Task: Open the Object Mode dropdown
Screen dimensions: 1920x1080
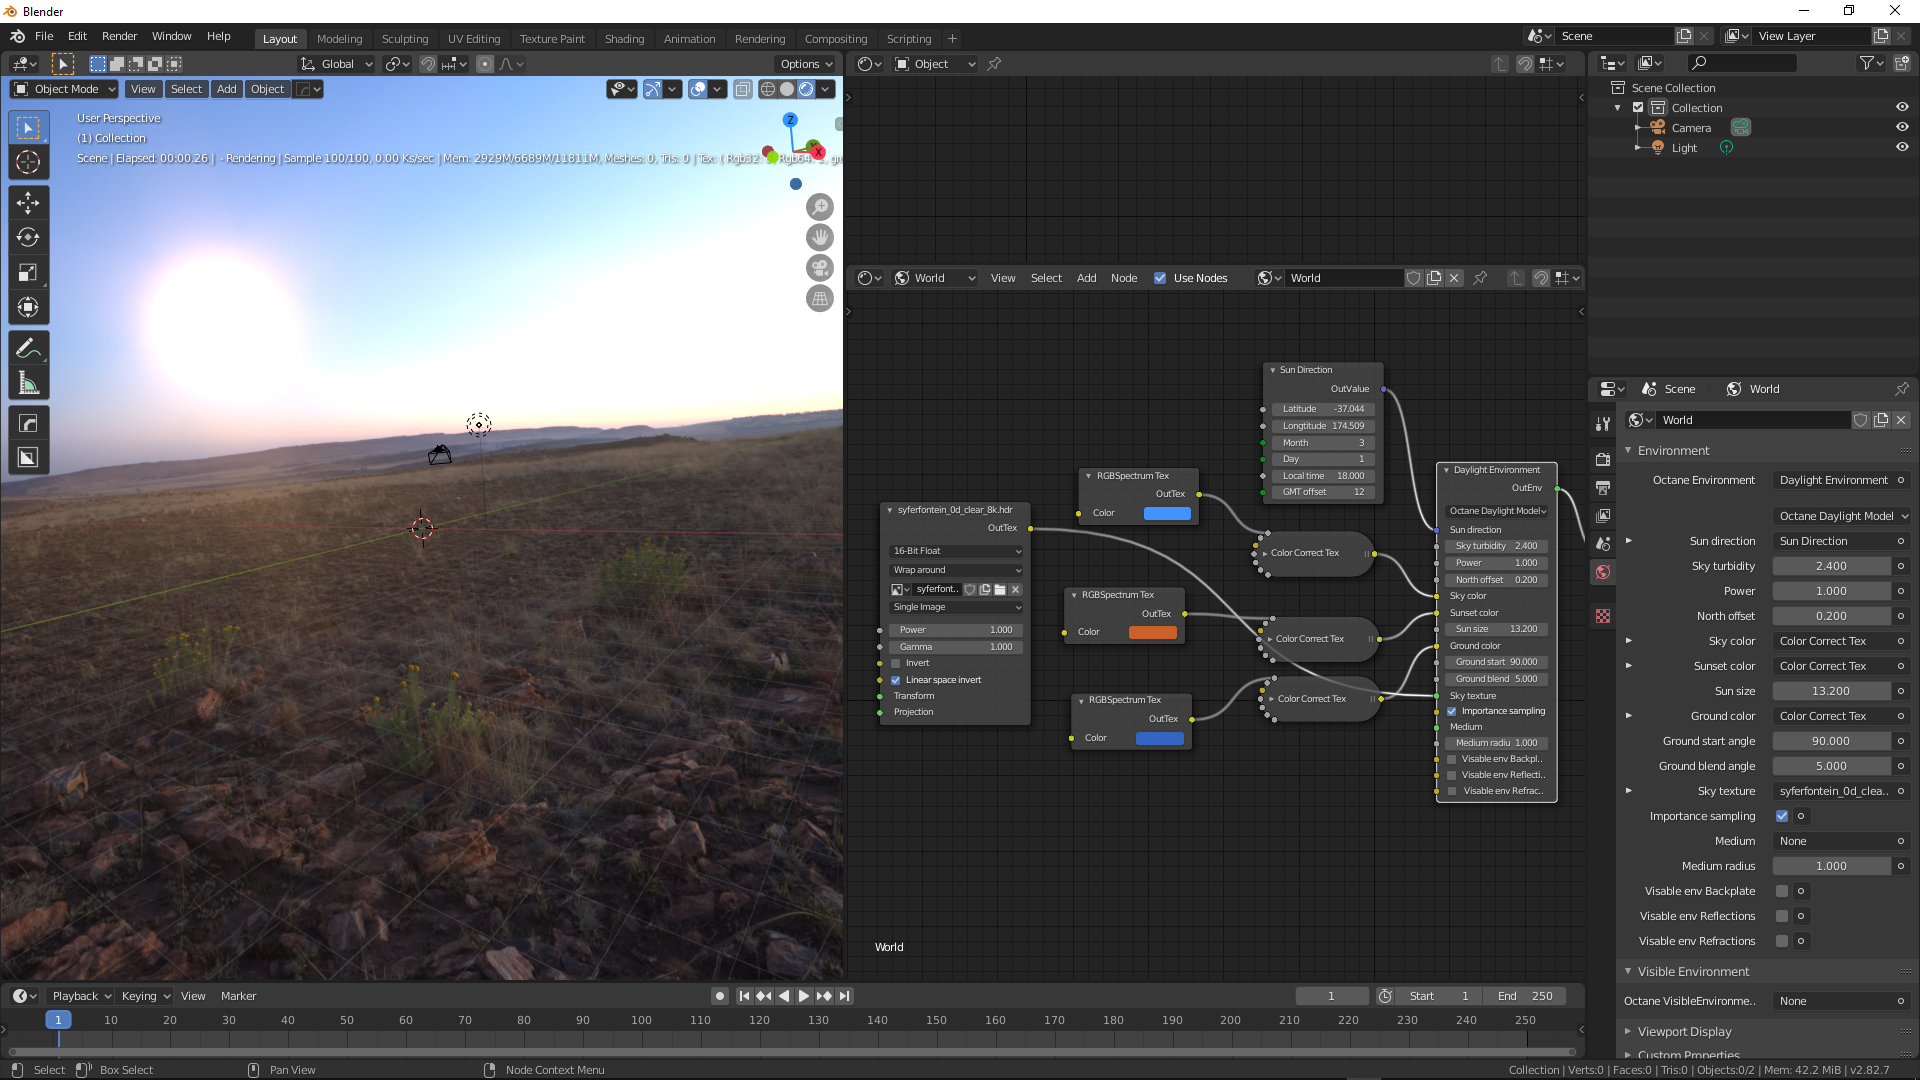Action: pyautogui.click(x=65, y=89)
